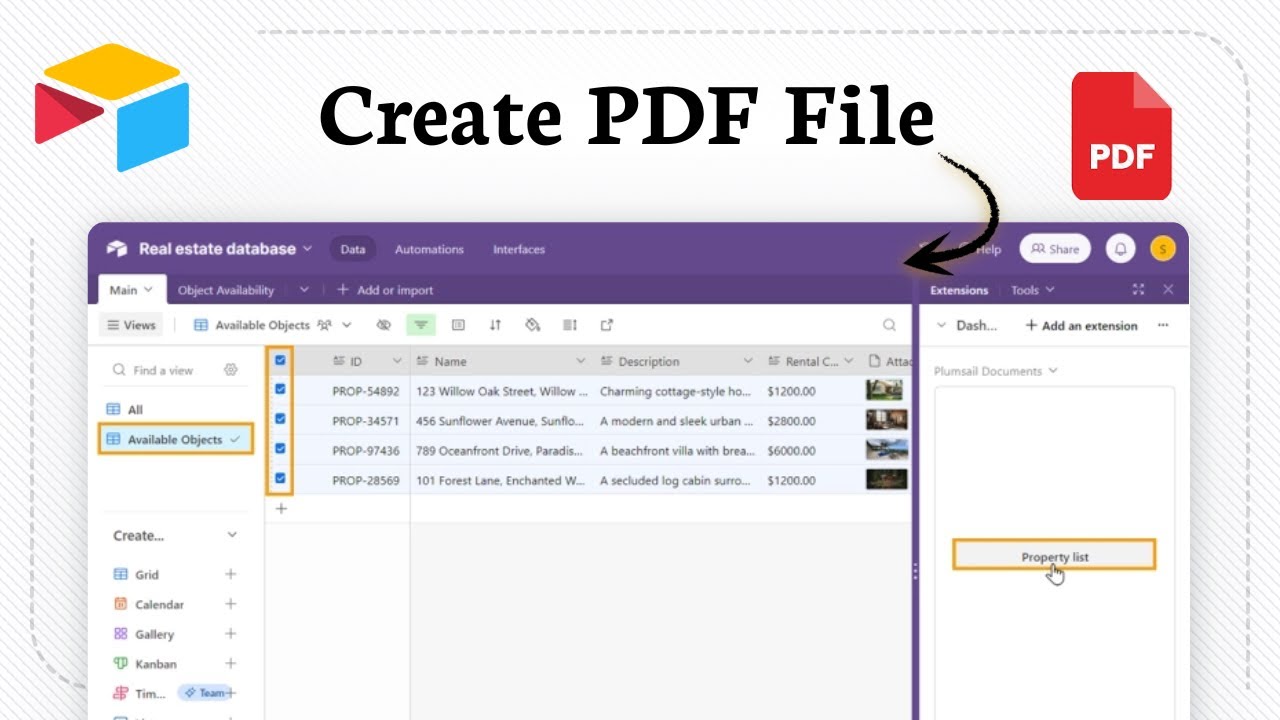The image size is (1280, 720).
Task: Open the 789 Oceanfront Drive thumbnail
Action: 886,450
